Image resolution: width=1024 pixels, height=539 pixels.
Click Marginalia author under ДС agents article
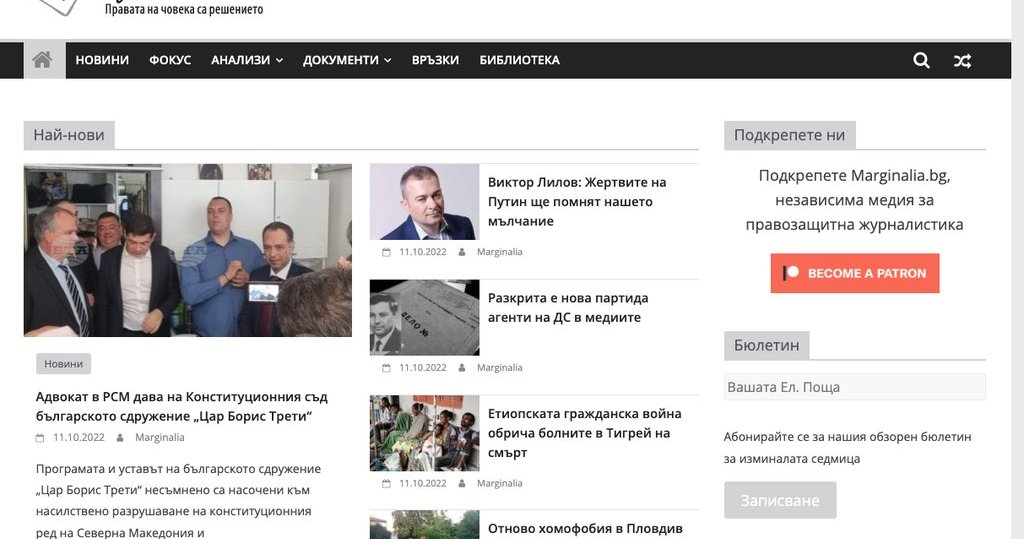pyautogui.click(x=500, y=367)
